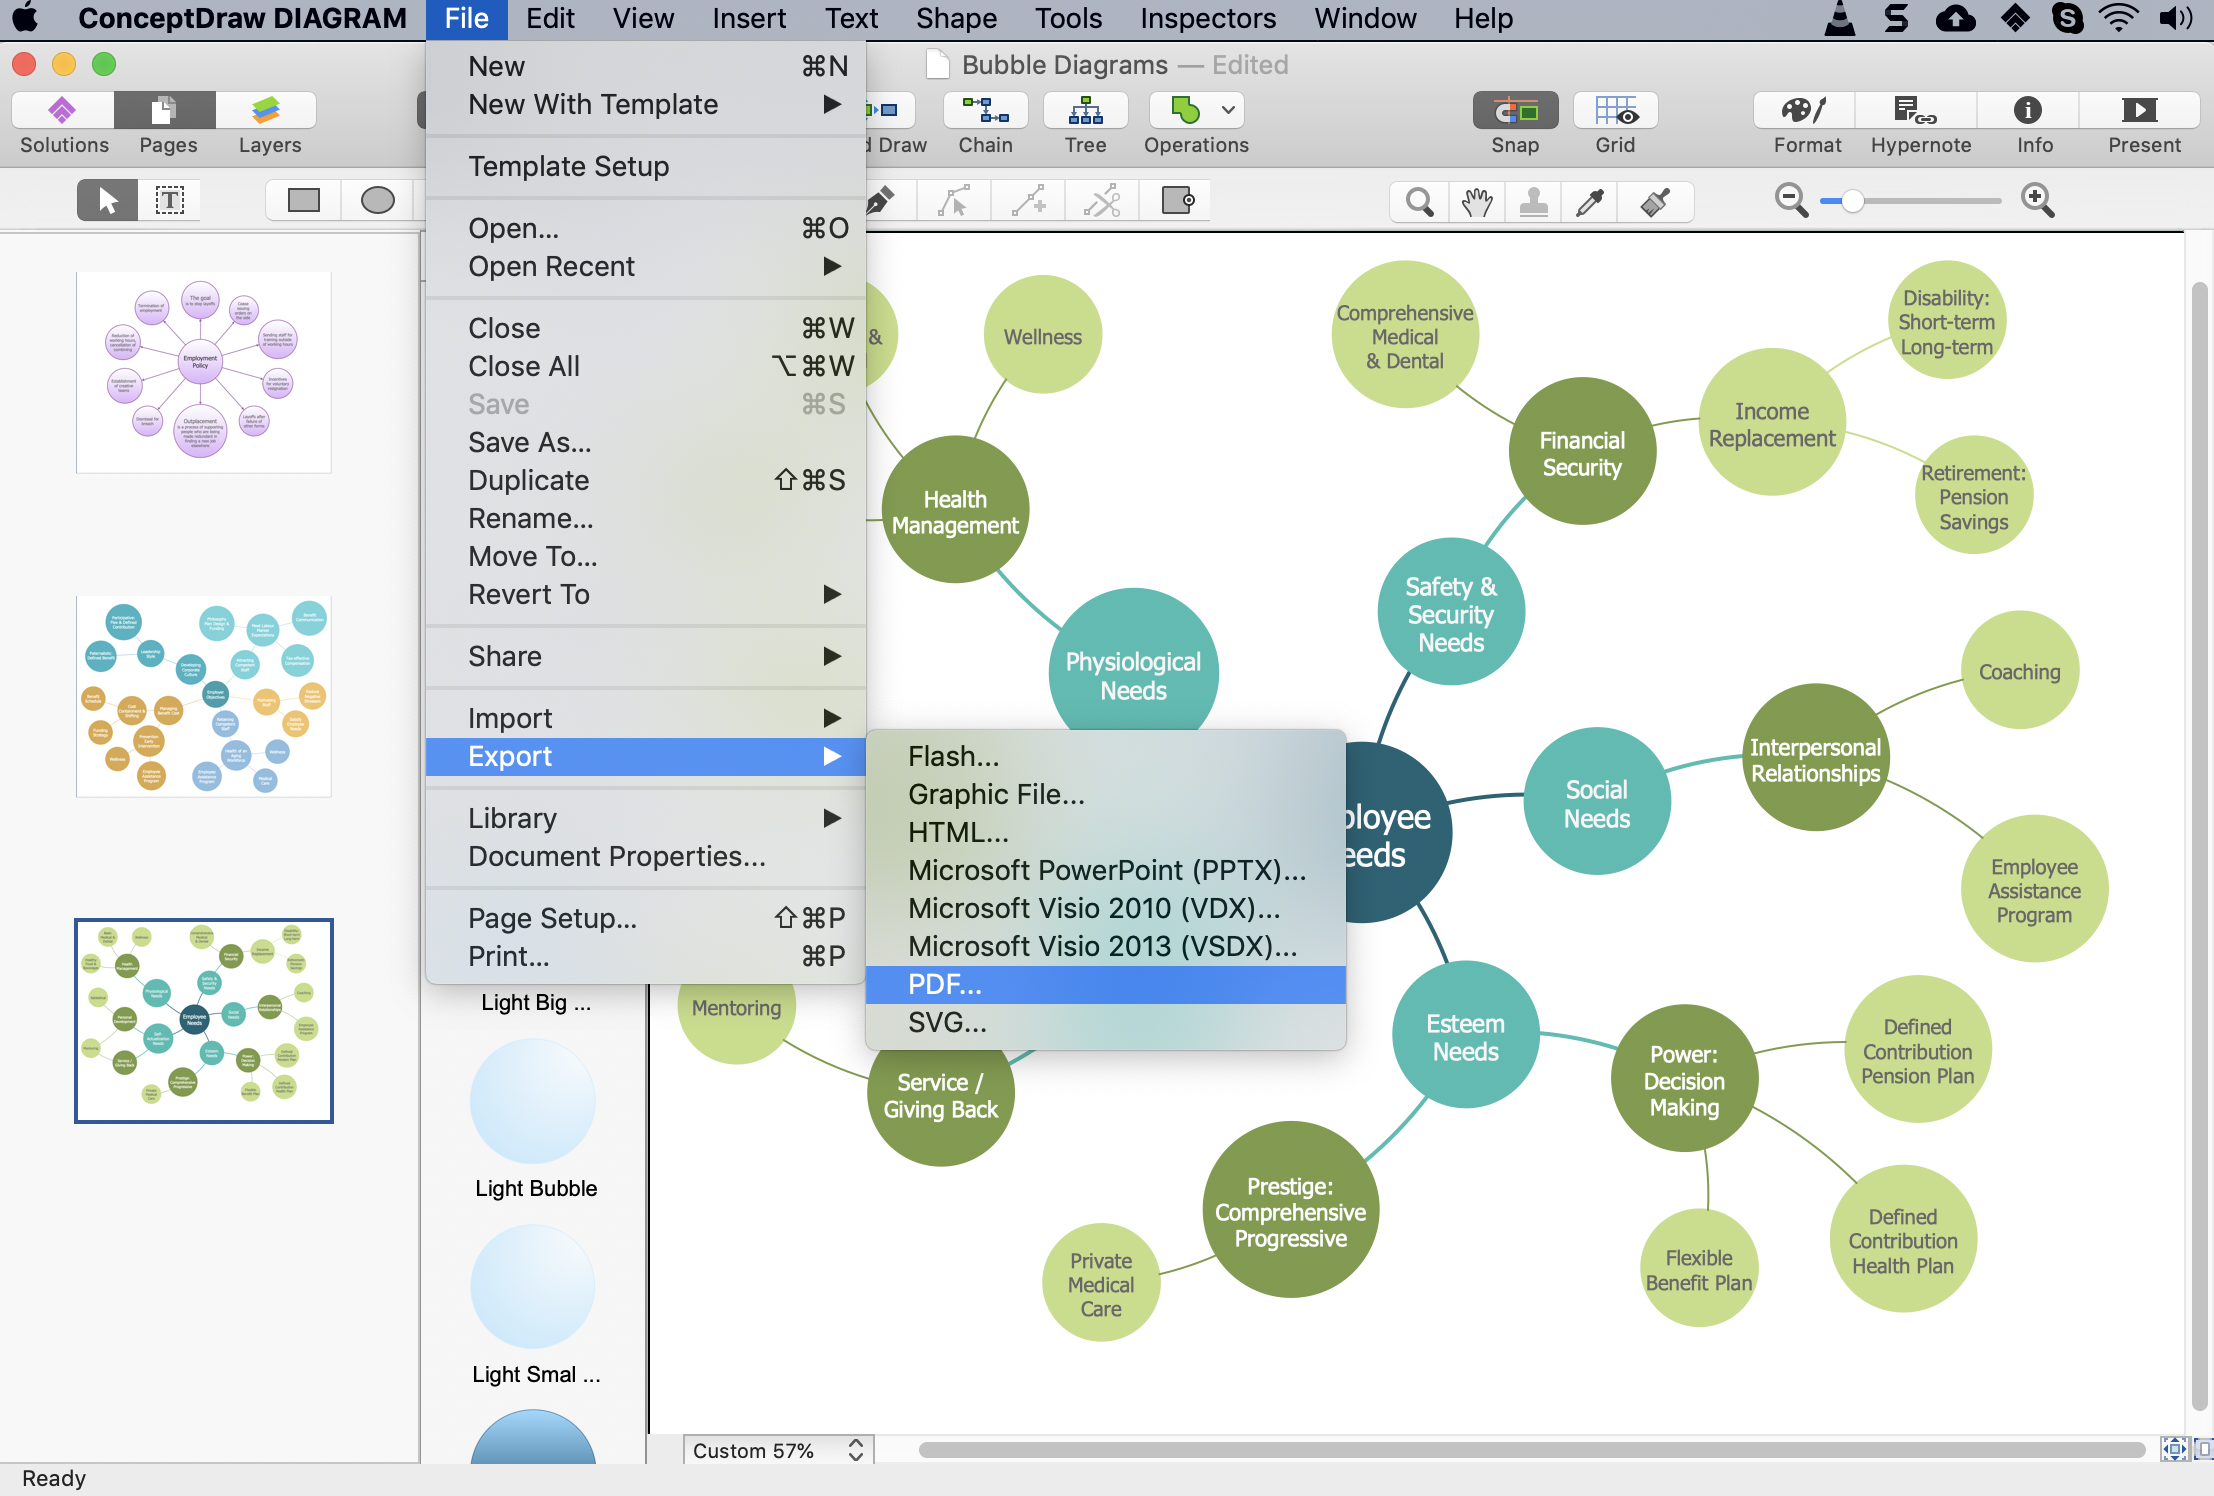
Task: Select the Tree connector tool
Action: point(1085,111)
